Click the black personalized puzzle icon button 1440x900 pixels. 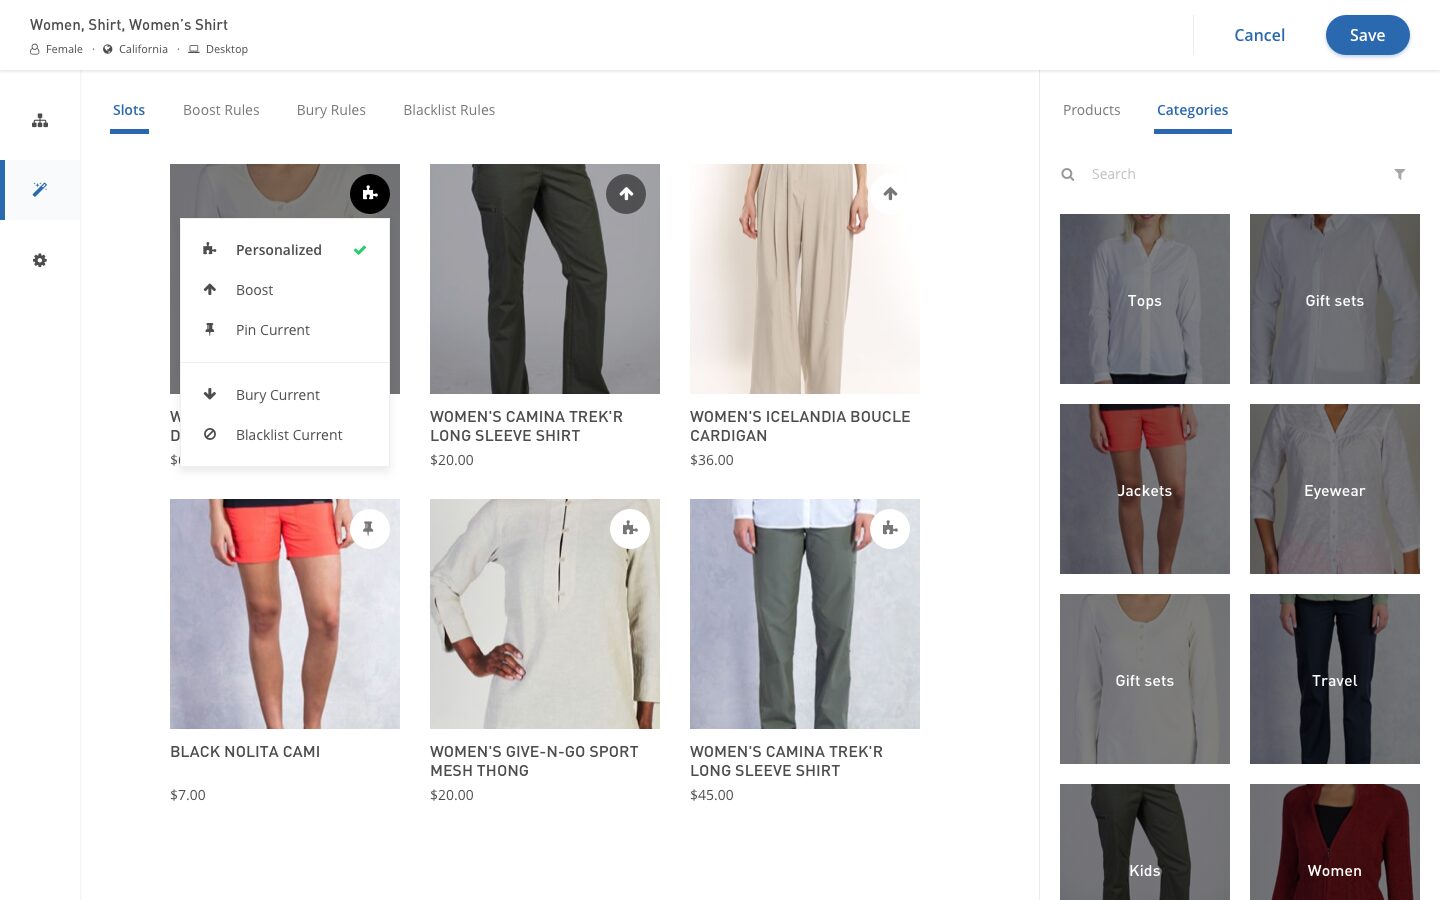370,194
